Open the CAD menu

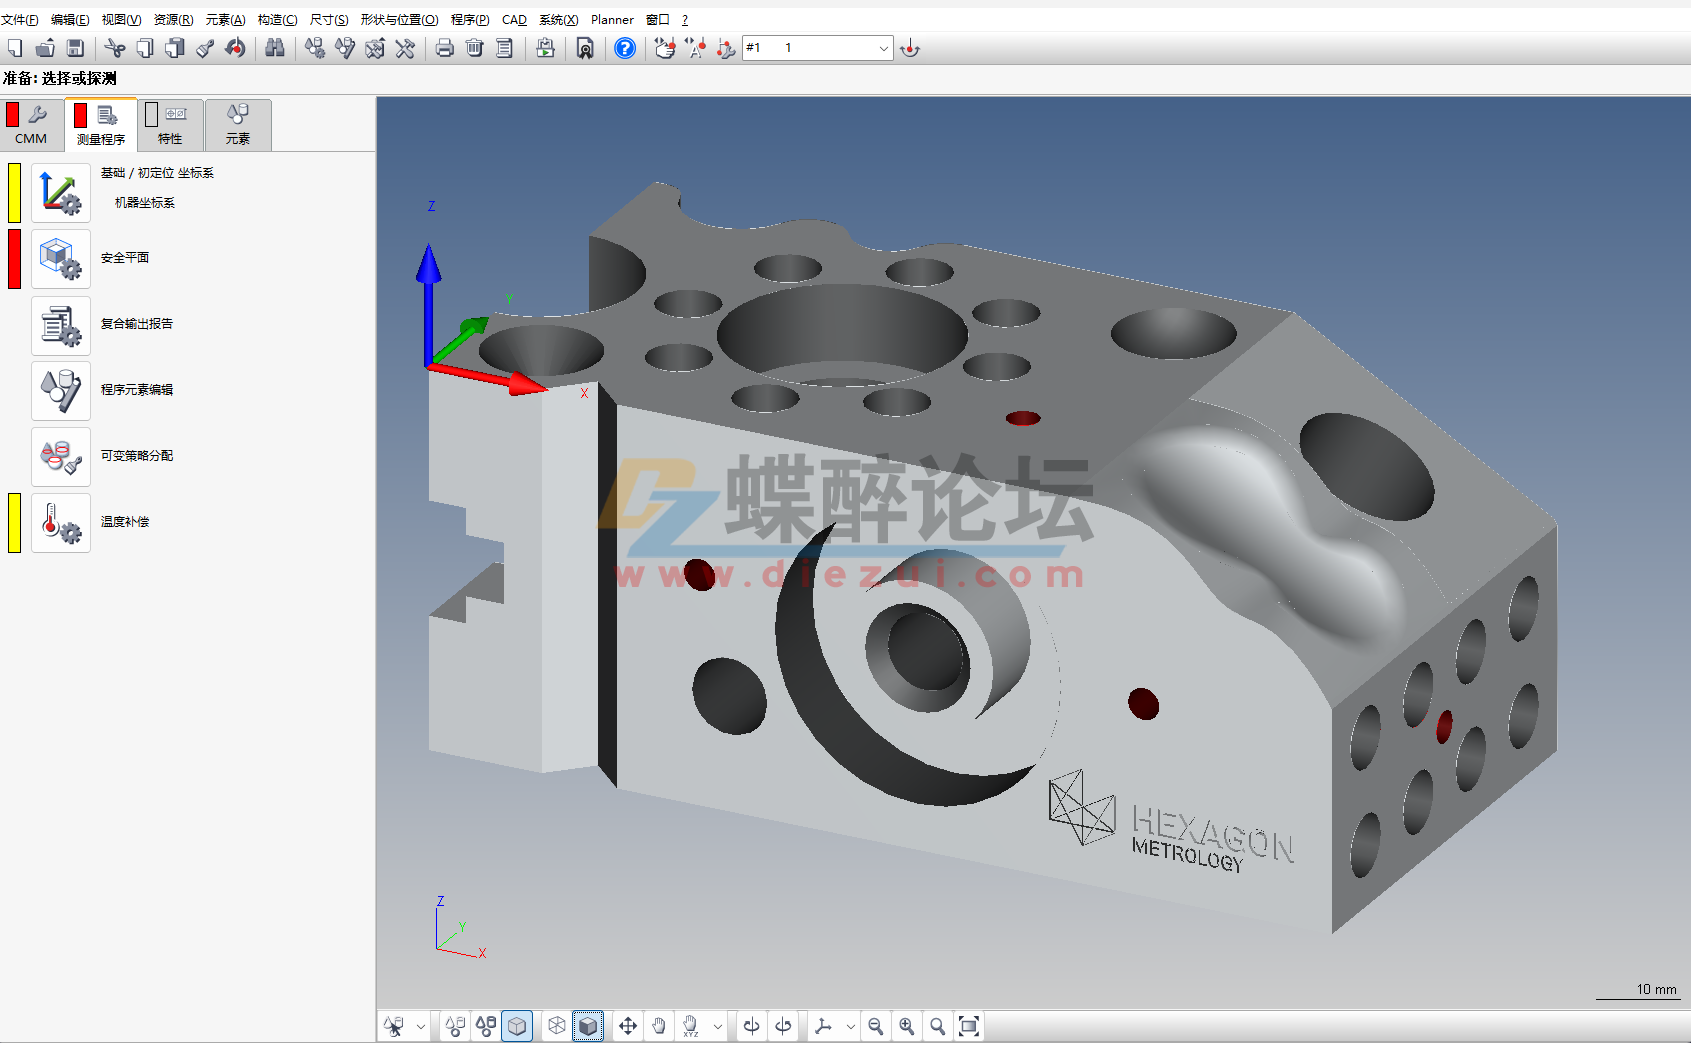click(514, 20)
